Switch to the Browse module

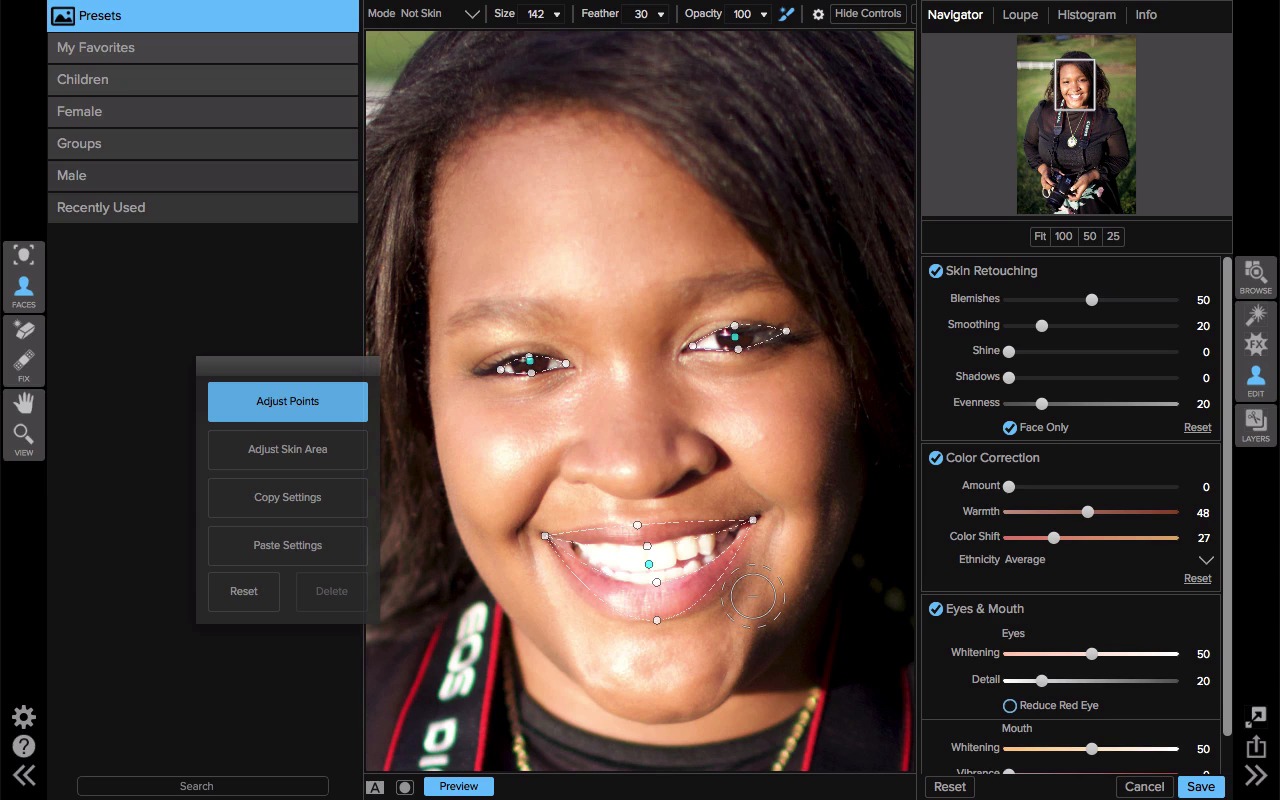click(1256, 277)
